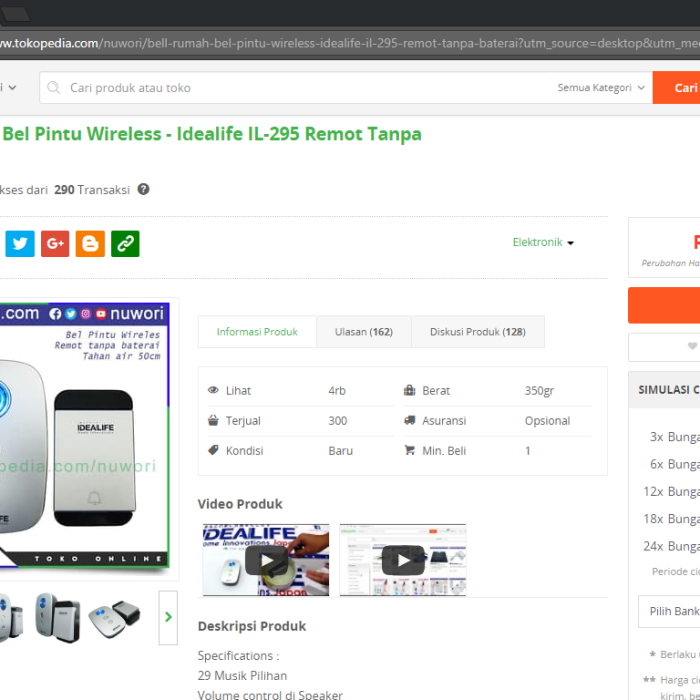This screenshot has height=700, width=700.
Task: Click the Perubahan Harga note
Action: 671,263
